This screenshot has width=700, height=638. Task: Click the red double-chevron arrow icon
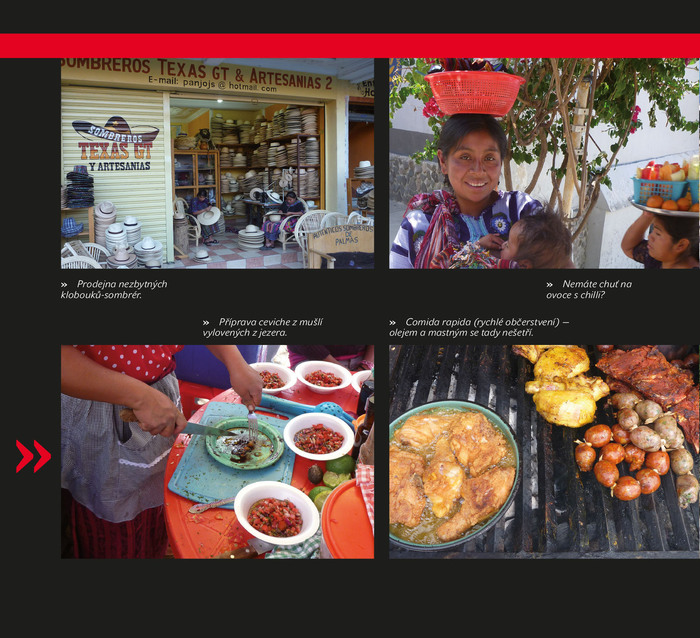(x=33, y=456)
